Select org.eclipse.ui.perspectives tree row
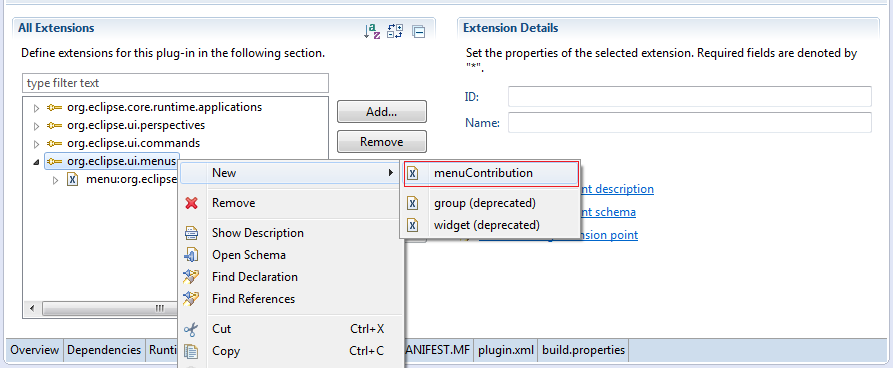This screenshot has height=368, width=893. (136, 125)
